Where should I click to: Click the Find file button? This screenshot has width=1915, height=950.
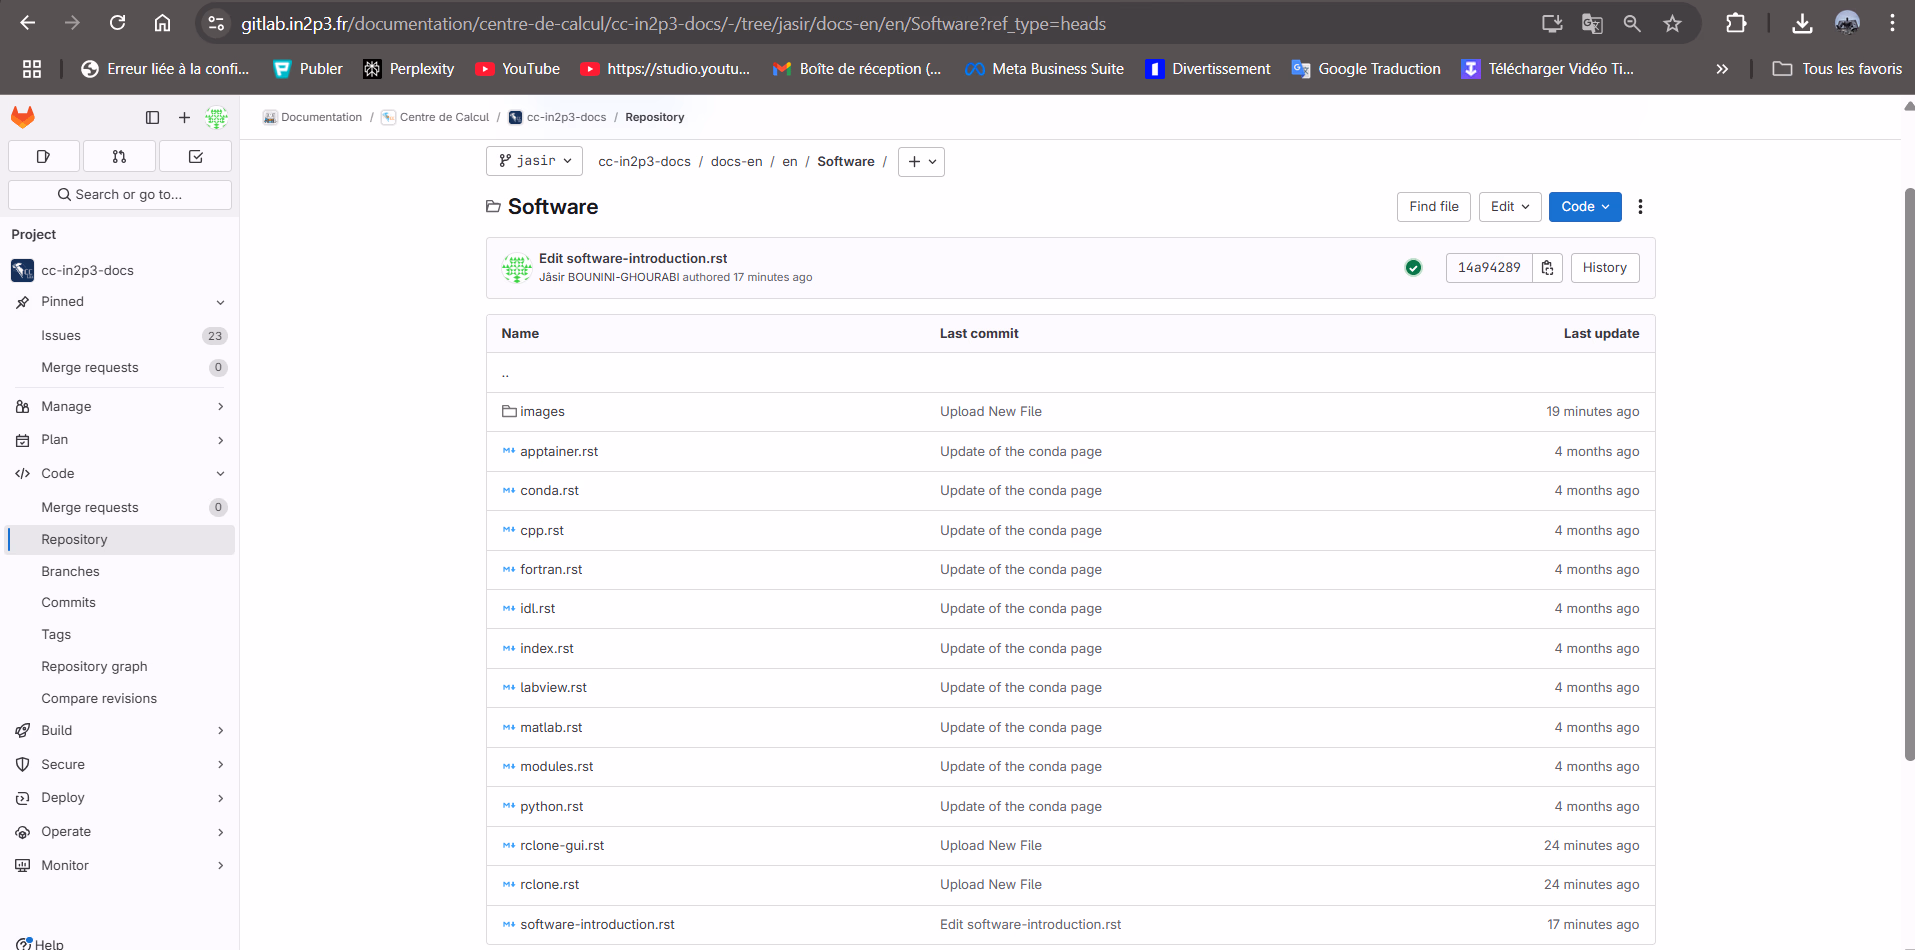tap(1433, 206)
